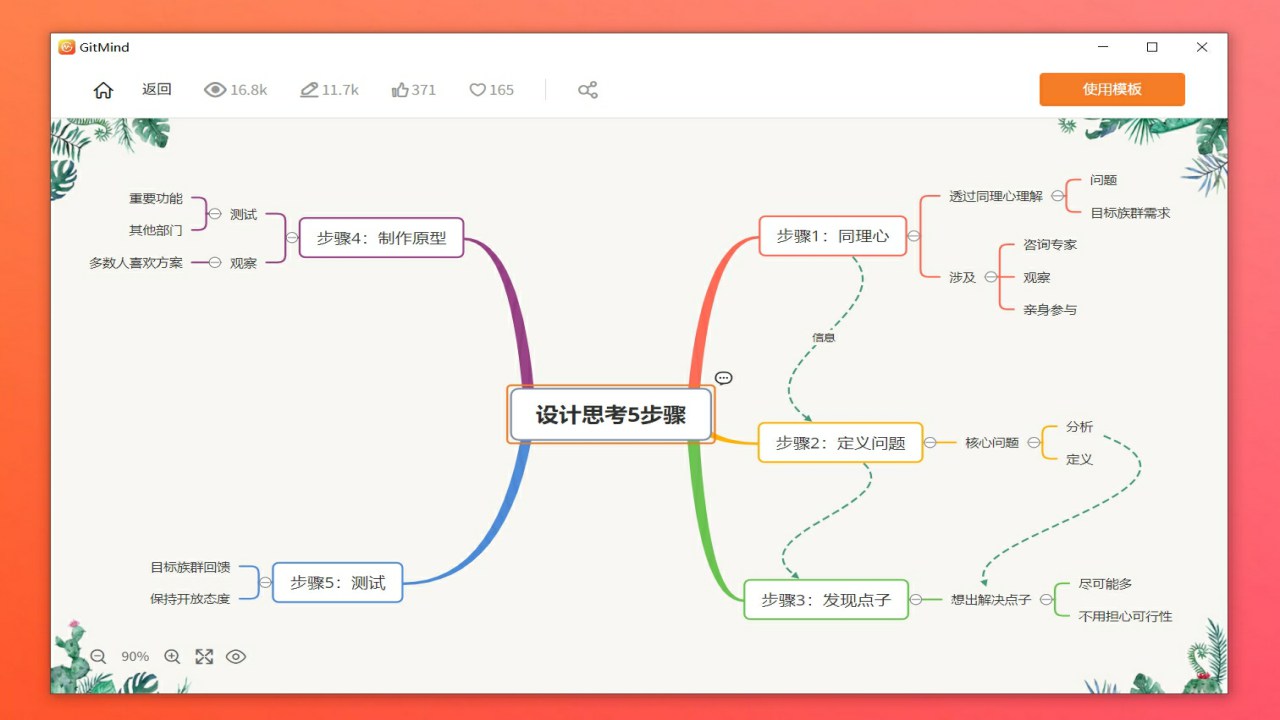The image size is (1280, 720).
Task: Like the template with thumbs-up icon
Action: [400, 90]
